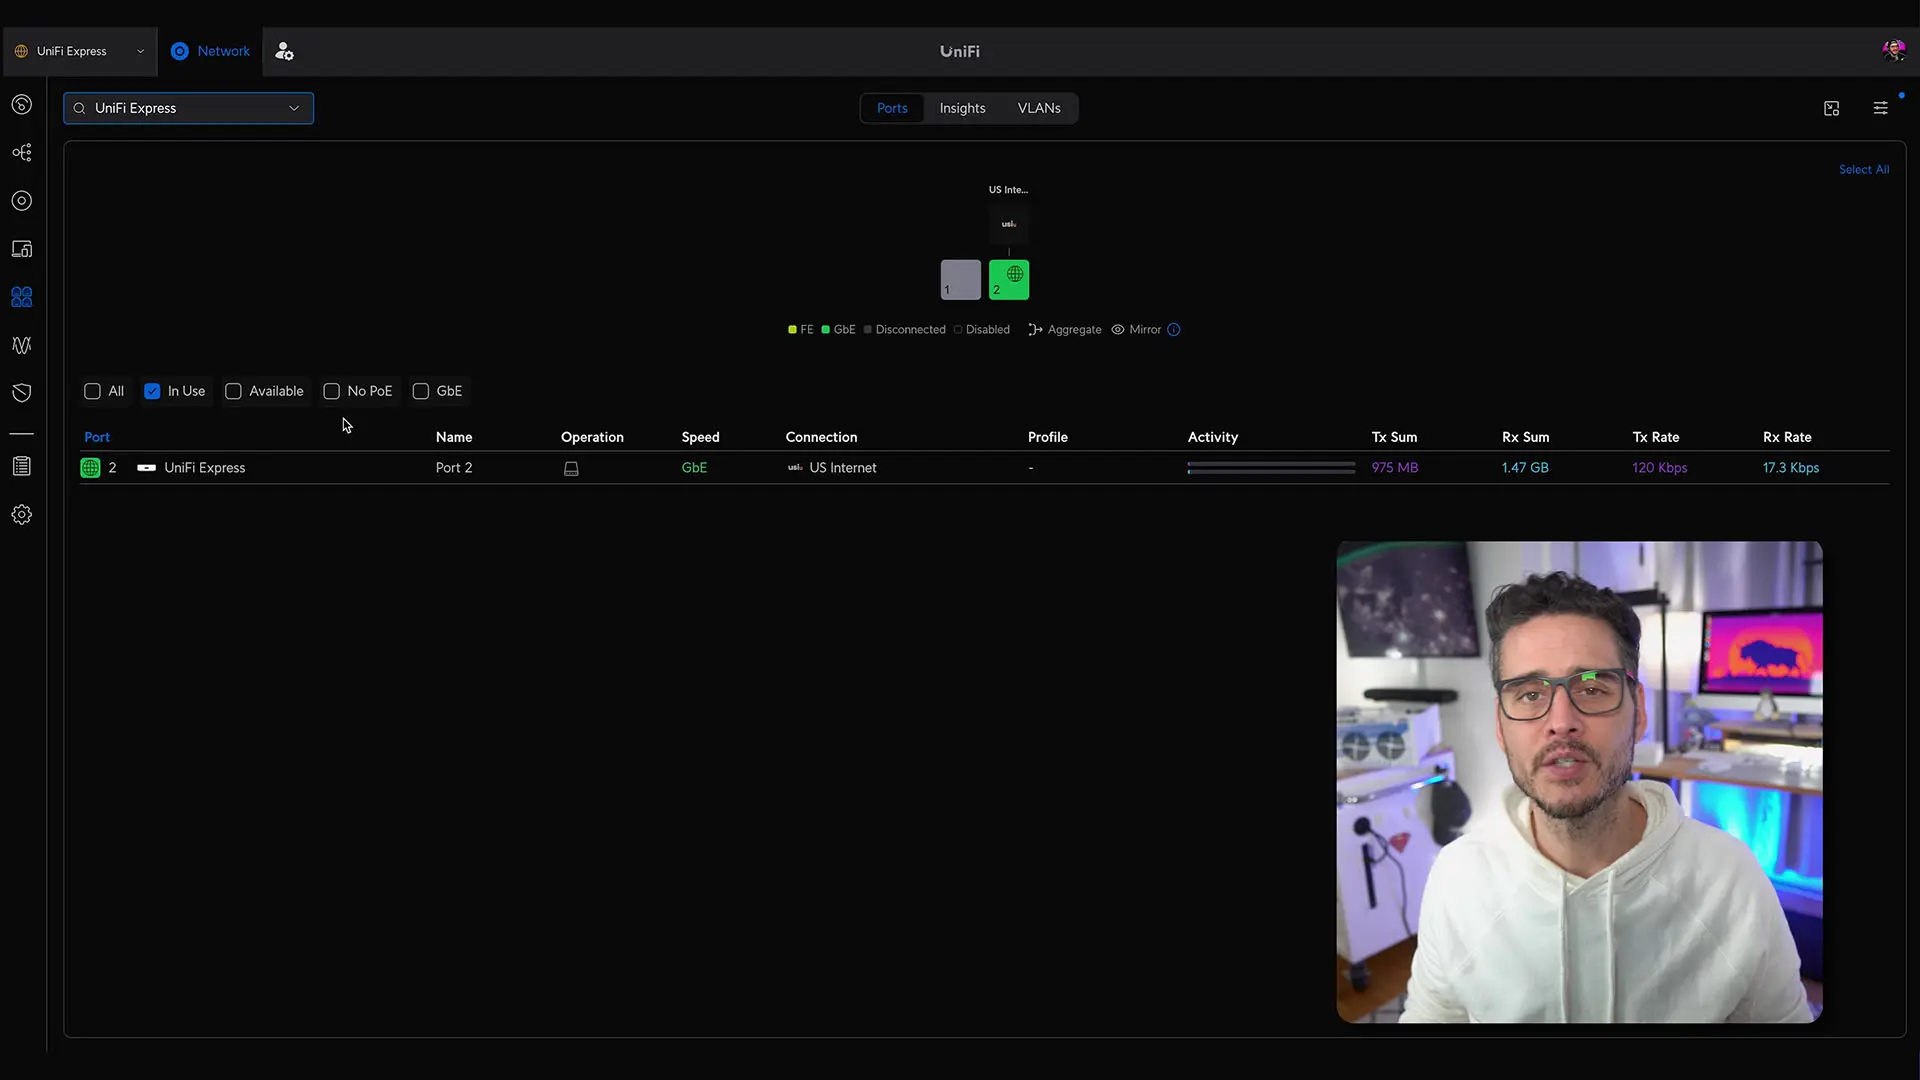Select green port 2 in the port diagram

[1009, 280]
